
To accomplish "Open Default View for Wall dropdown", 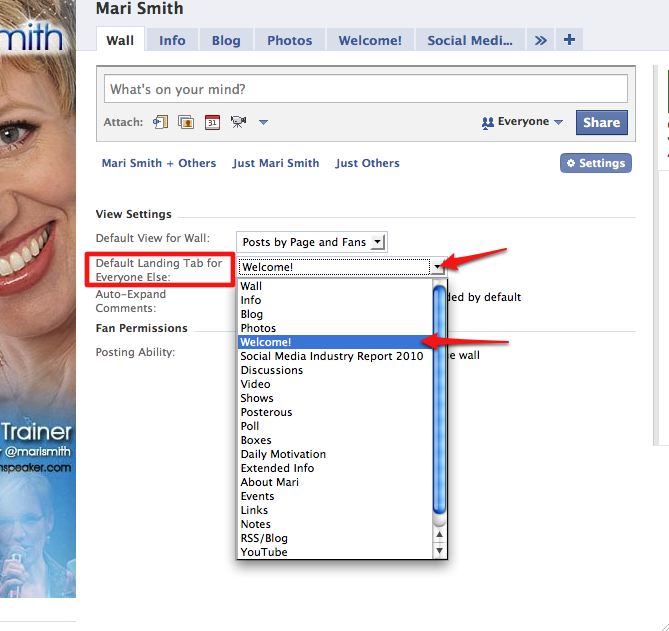I will coord(311,242).
